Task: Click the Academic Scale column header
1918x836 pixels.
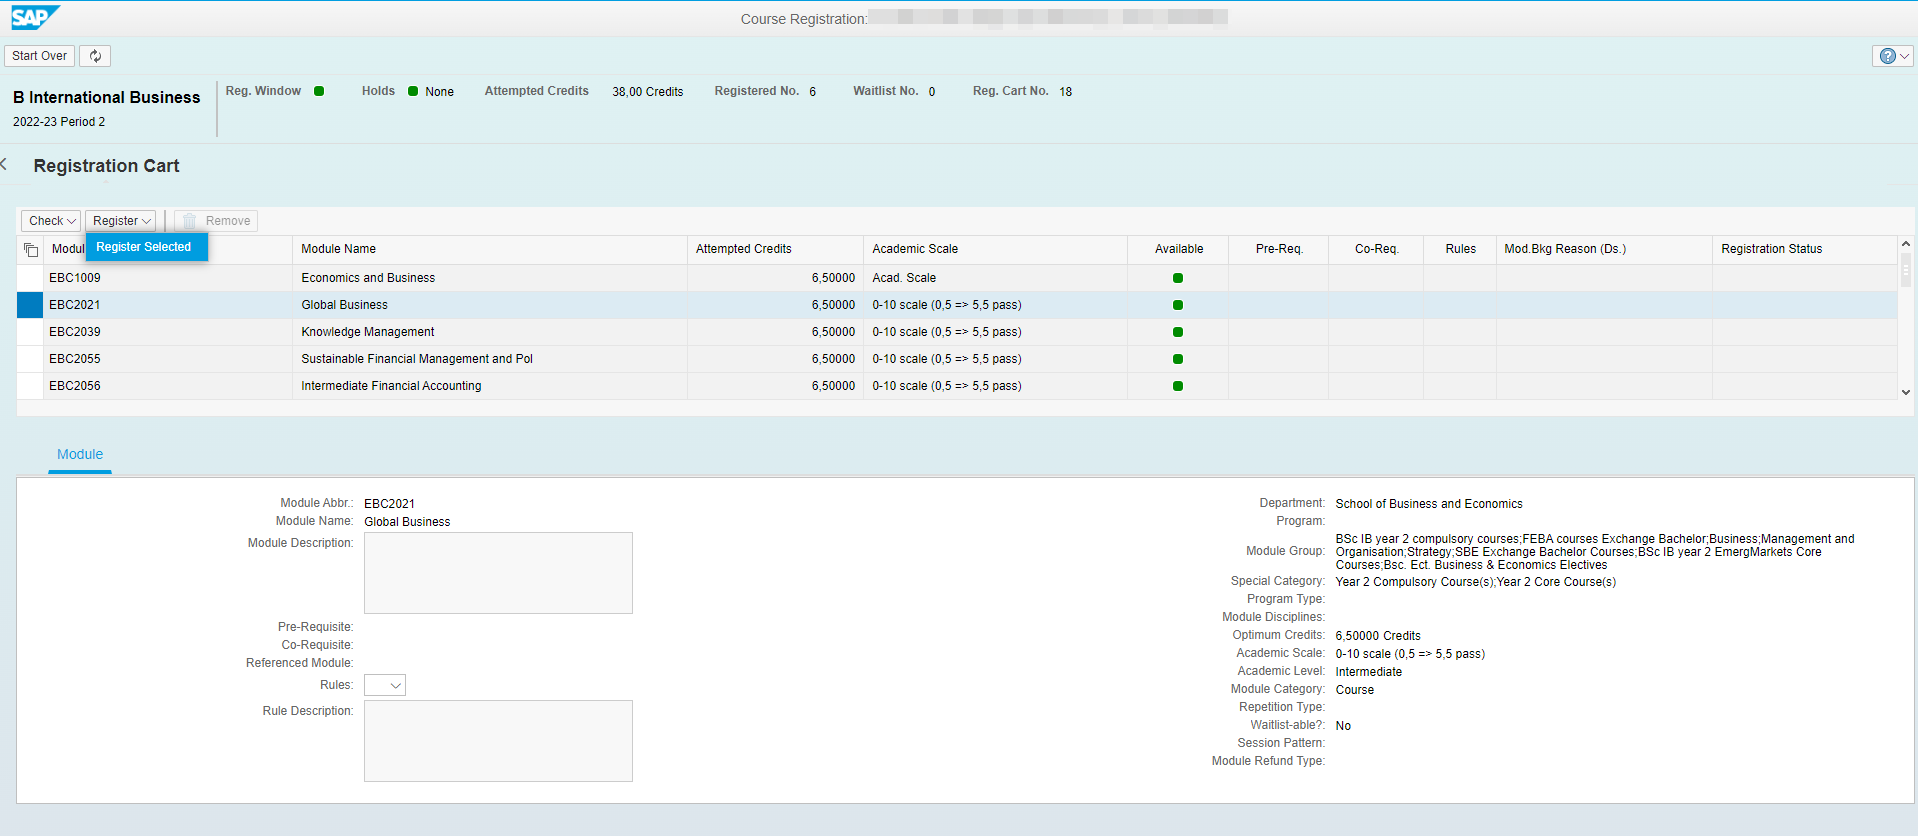Action: click(995, 249)
